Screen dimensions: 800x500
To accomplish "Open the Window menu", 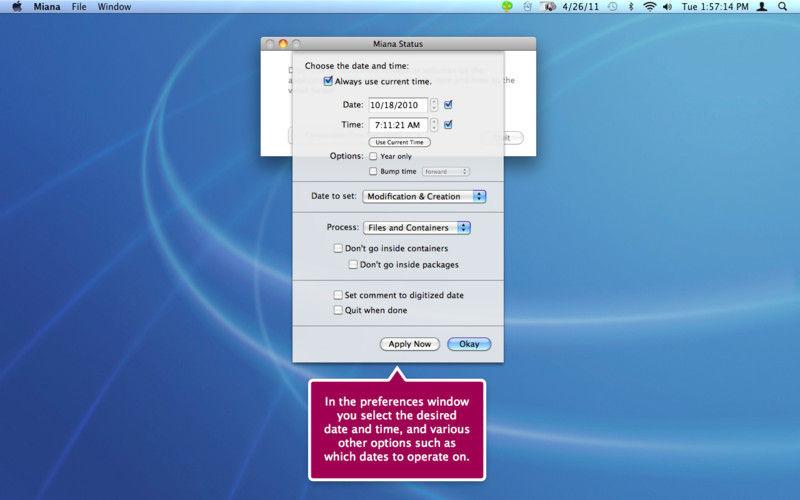I will (114, 7).
